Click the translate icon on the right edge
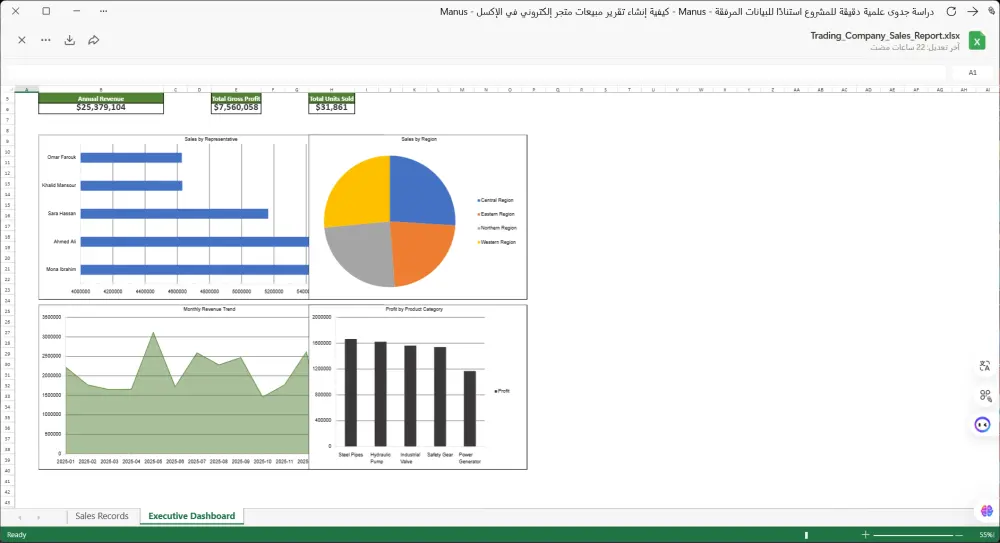This screenshot has width=1000, height=543. (985, 366)
